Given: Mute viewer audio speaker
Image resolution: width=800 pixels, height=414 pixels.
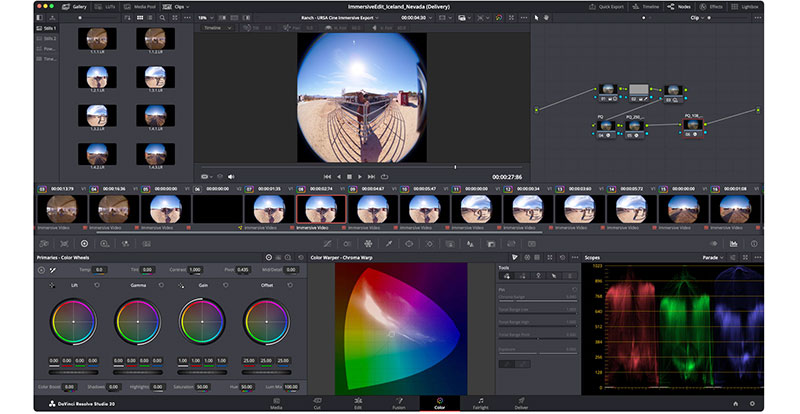Looking at the screenshot, I should point(231,177).
